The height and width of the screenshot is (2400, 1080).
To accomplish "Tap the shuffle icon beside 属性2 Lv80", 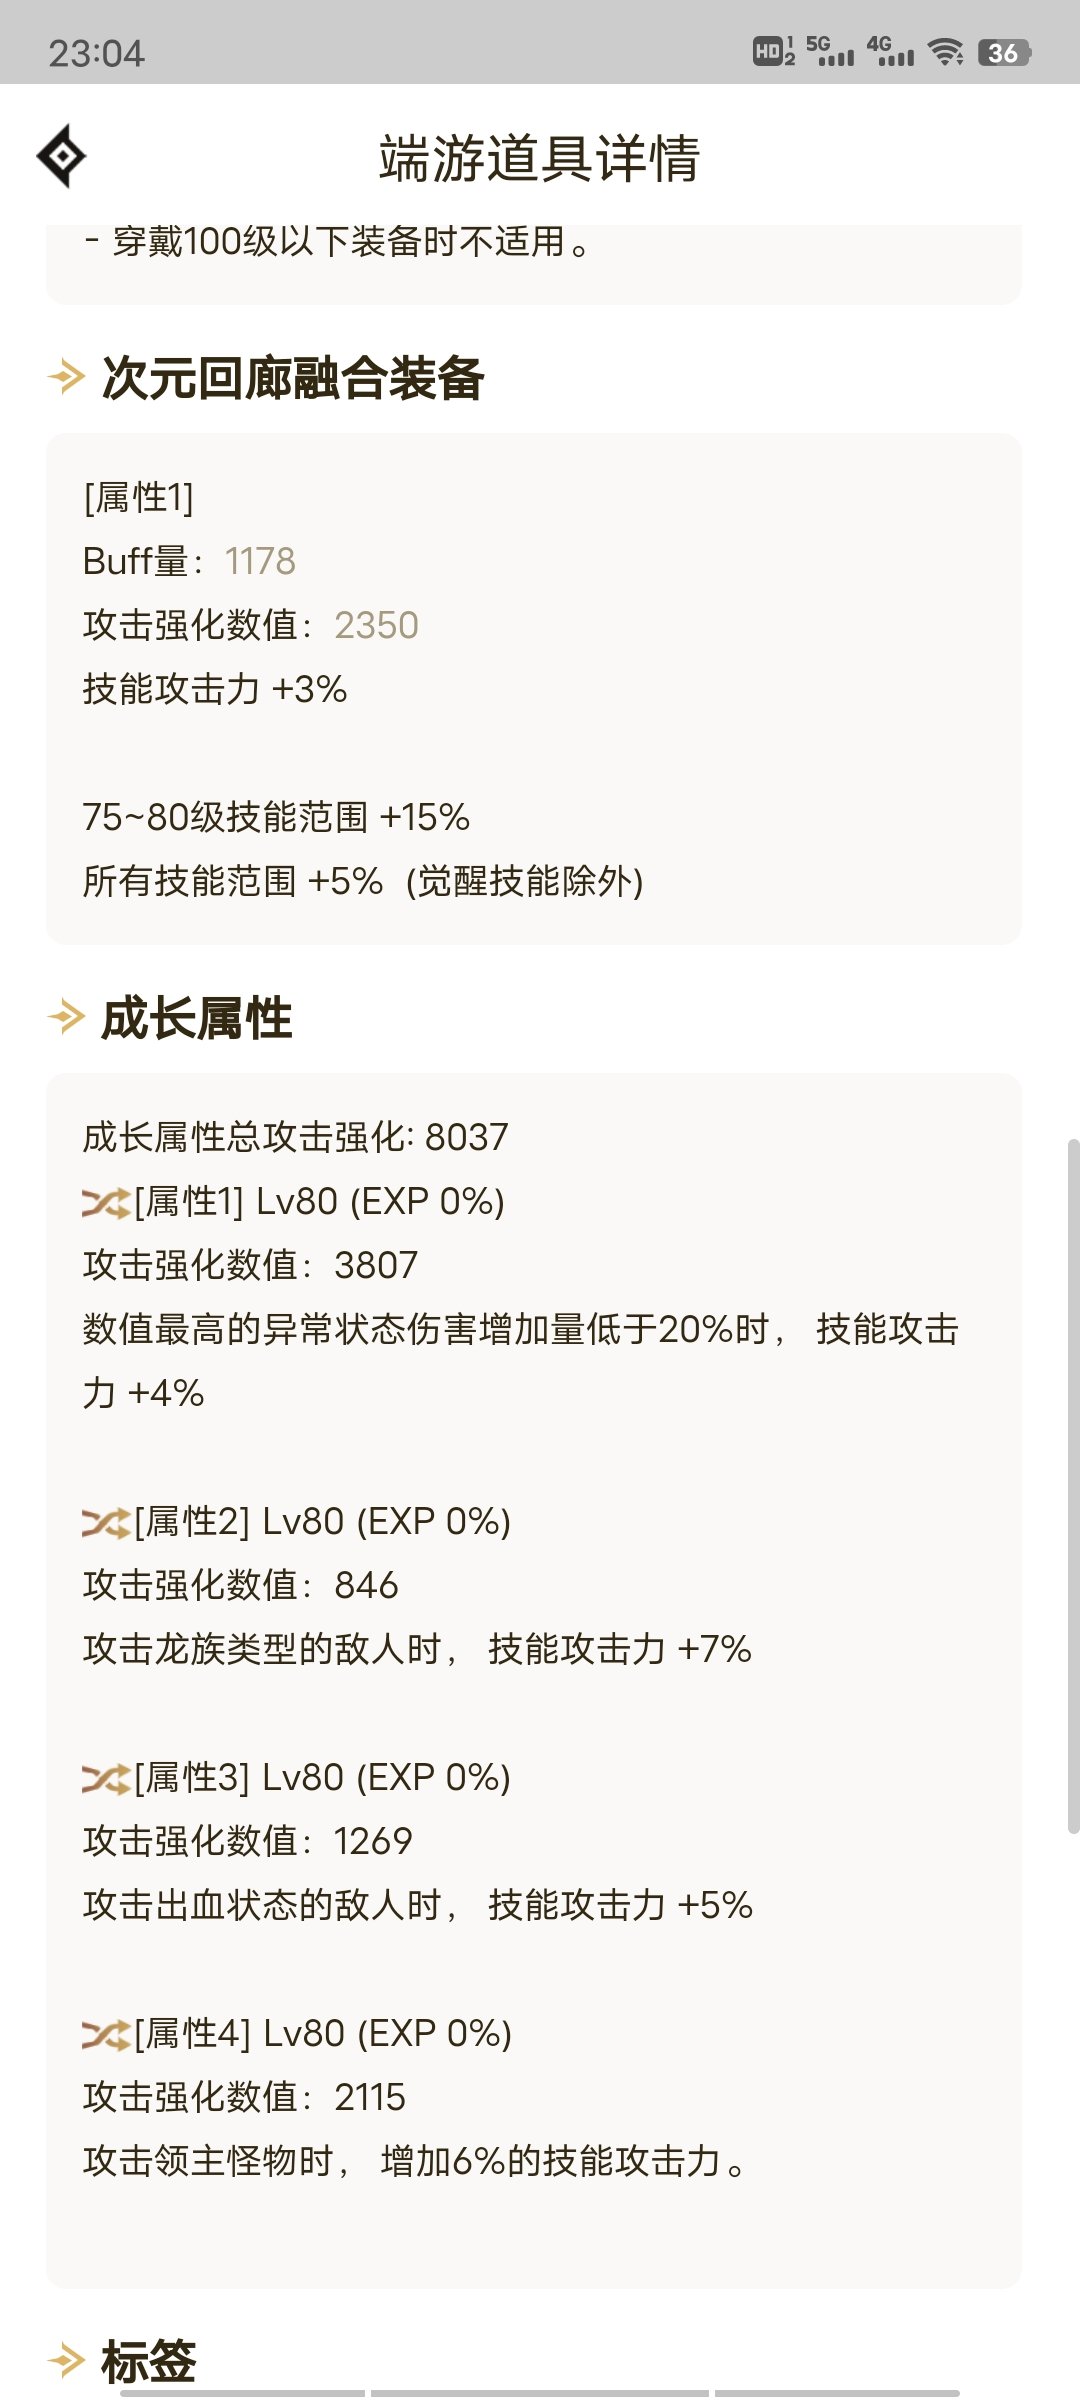I will click(x=106, y=1523).
